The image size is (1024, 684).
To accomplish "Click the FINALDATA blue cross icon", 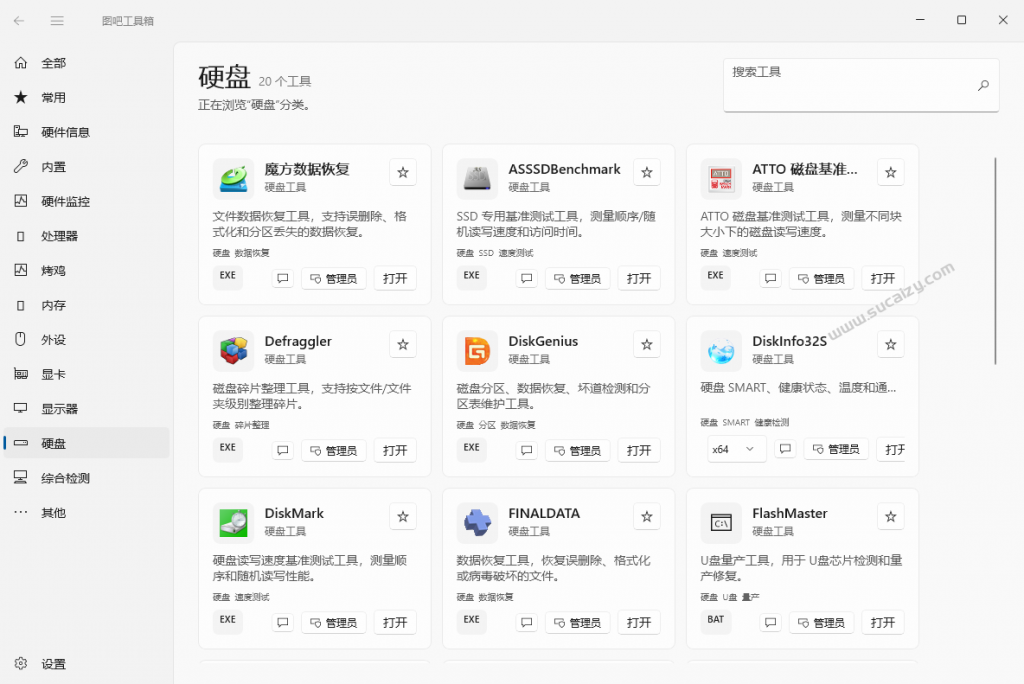I will tap(477, 523).
